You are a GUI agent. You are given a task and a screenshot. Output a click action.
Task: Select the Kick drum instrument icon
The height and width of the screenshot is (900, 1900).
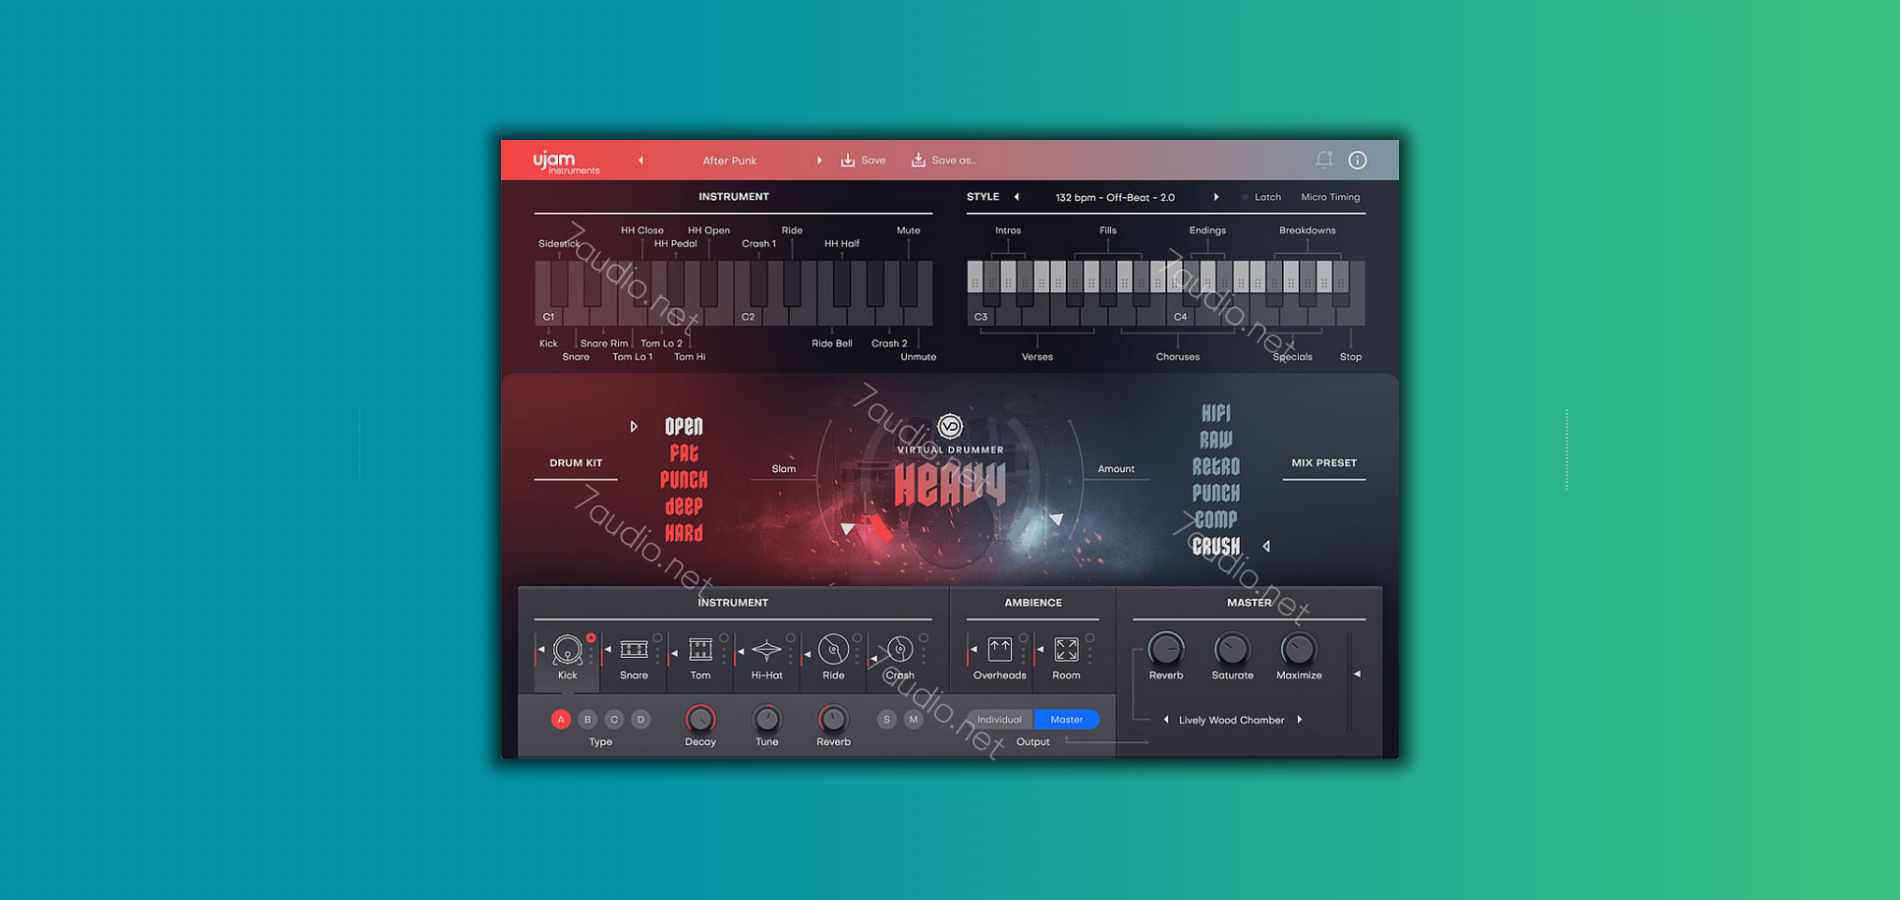click(567, 650)
